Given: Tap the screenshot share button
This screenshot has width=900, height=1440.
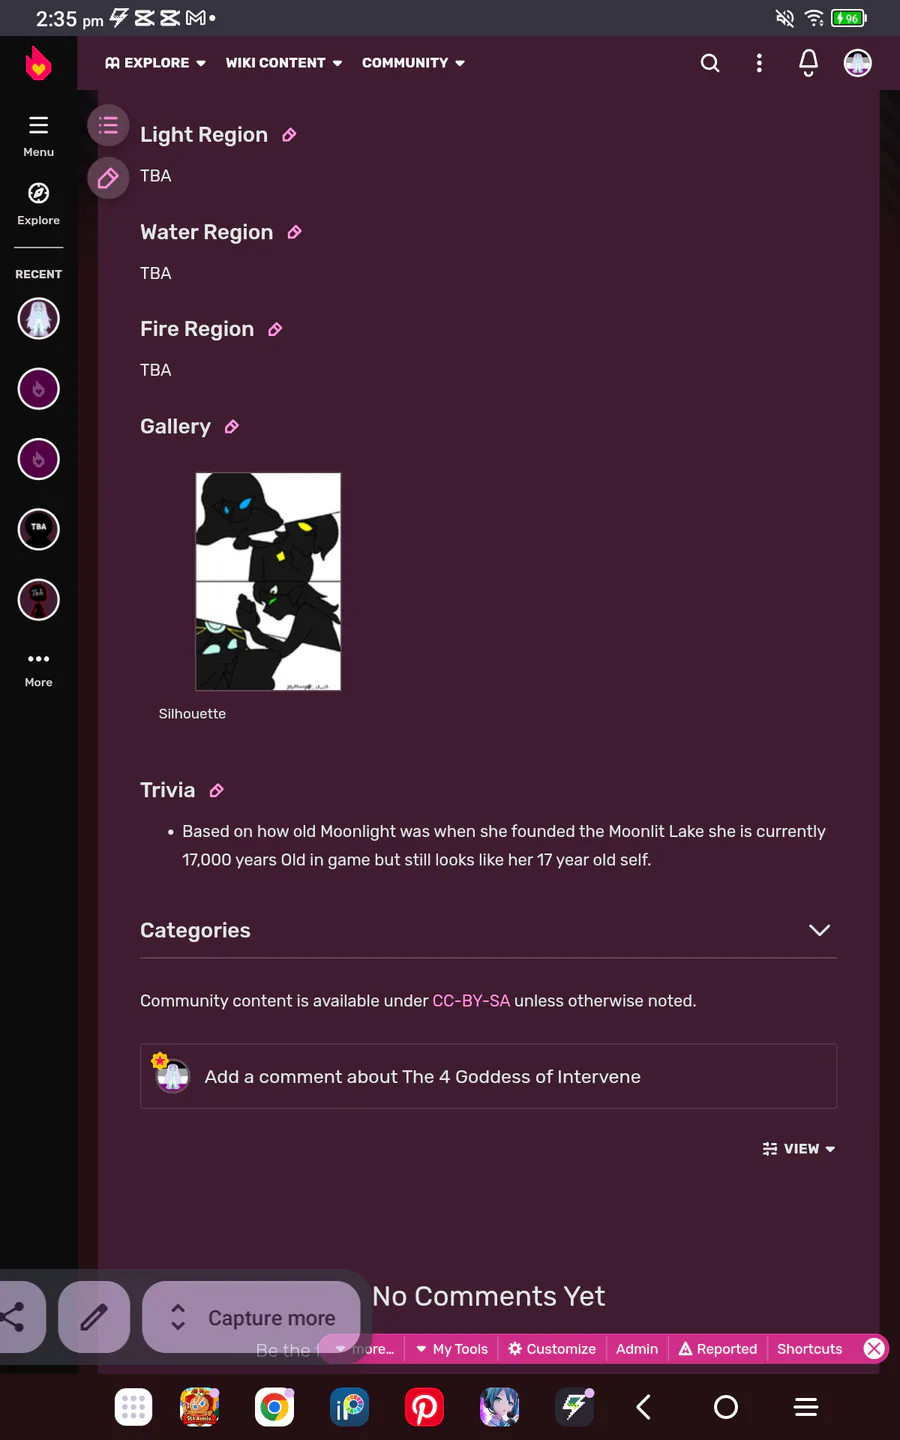Looking at the screenshot, I should [x=18, y=1317].
